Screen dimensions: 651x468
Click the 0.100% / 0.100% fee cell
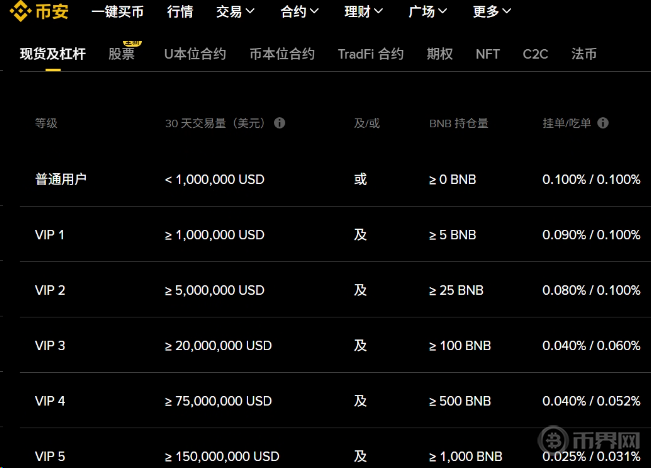[x=591, y=179]
